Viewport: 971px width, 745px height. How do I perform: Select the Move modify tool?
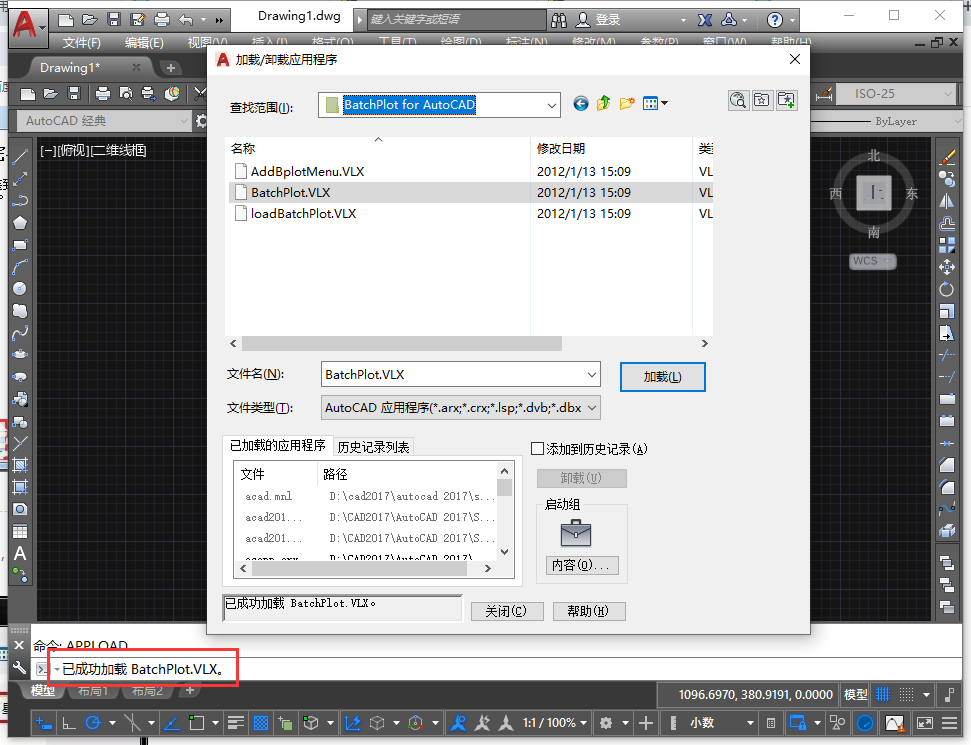947,267
